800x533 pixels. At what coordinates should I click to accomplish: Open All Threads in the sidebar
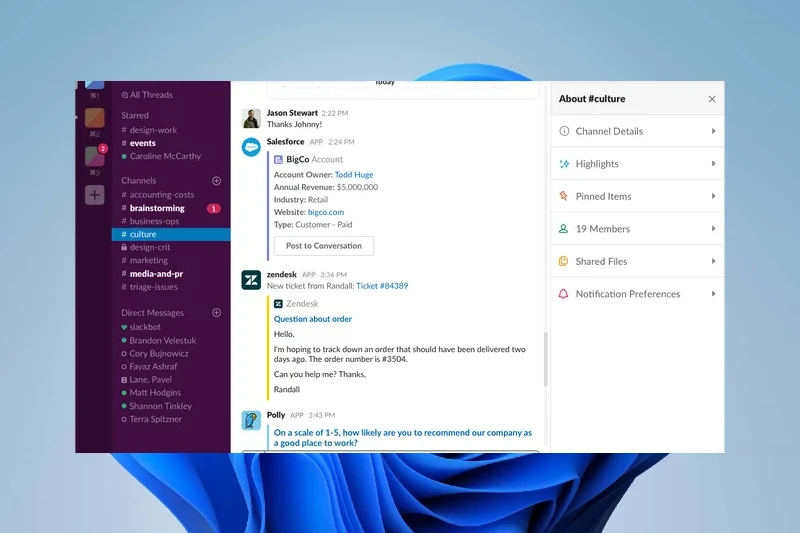click(x=147, y=95)
